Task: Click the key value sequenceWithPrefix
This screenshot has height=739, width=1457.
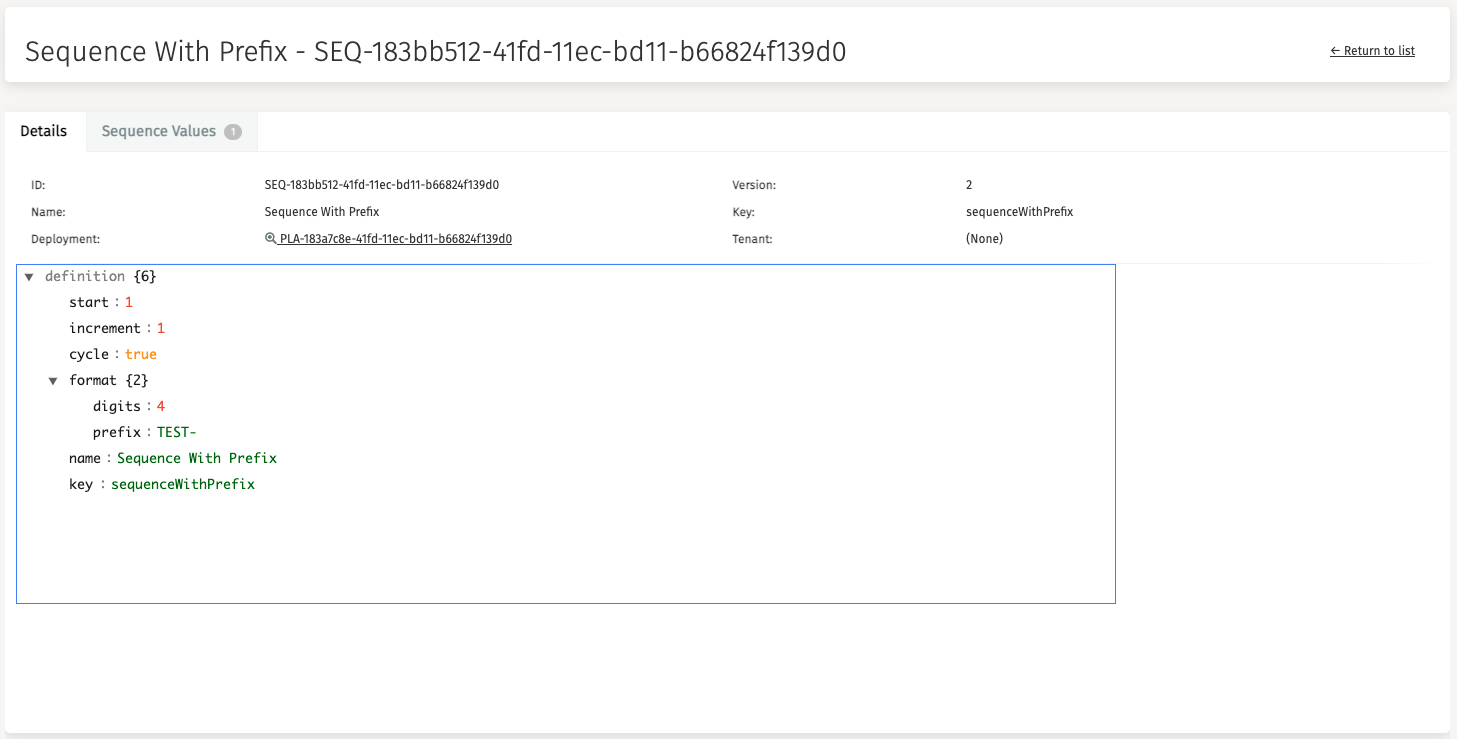Action: pyautogui.click(x=183, y=484)
